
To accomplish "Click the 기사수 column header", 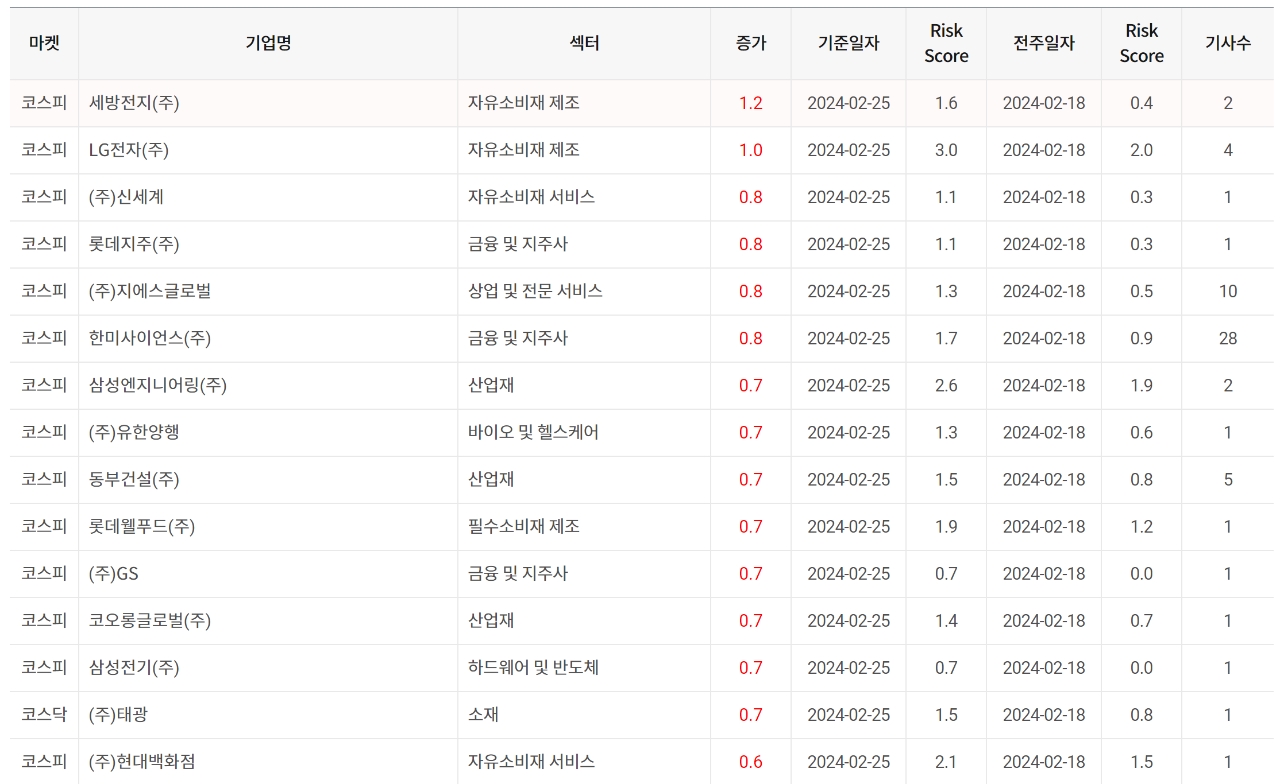I will pos(1227,43).
